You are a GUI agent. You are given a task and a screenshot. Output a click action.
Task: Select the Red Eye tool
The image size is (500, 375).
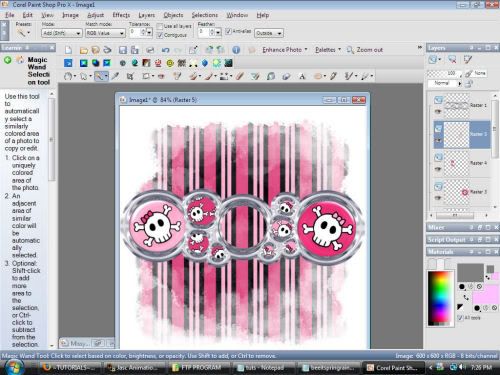pyautogui.click(x=161, y=76)
